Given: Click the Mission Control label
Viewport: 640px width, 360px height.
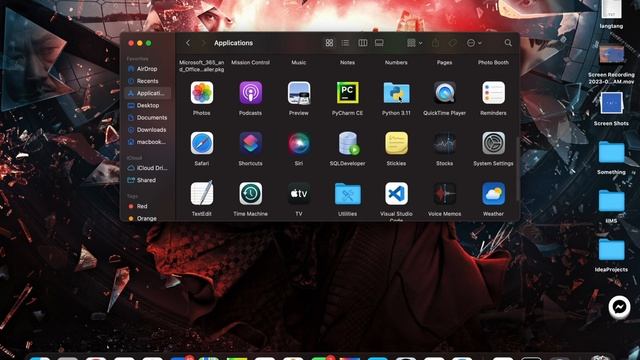Looking at the screenshot, I should pyautogui.click(x=250, y=62).
